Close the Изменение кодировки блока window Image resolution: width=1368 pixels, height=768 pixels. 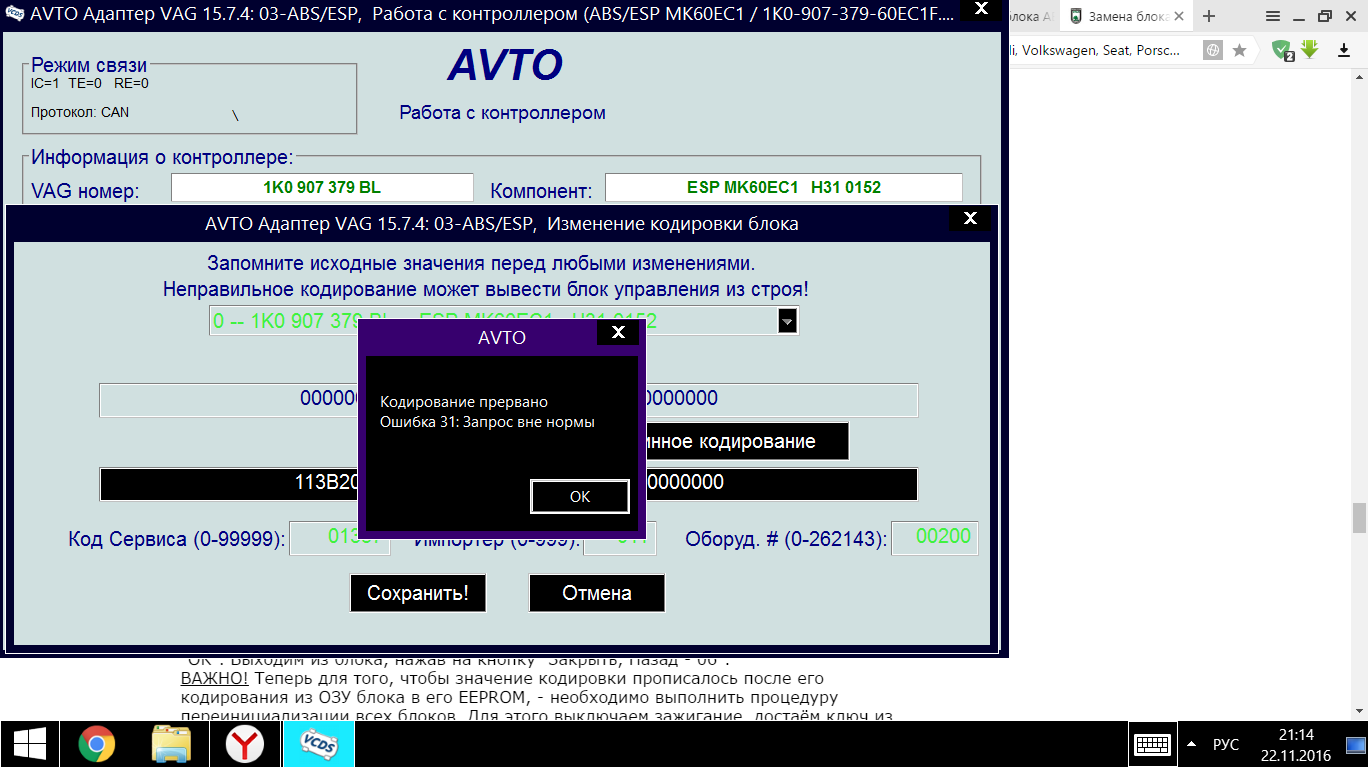click(x=969, y=218)
